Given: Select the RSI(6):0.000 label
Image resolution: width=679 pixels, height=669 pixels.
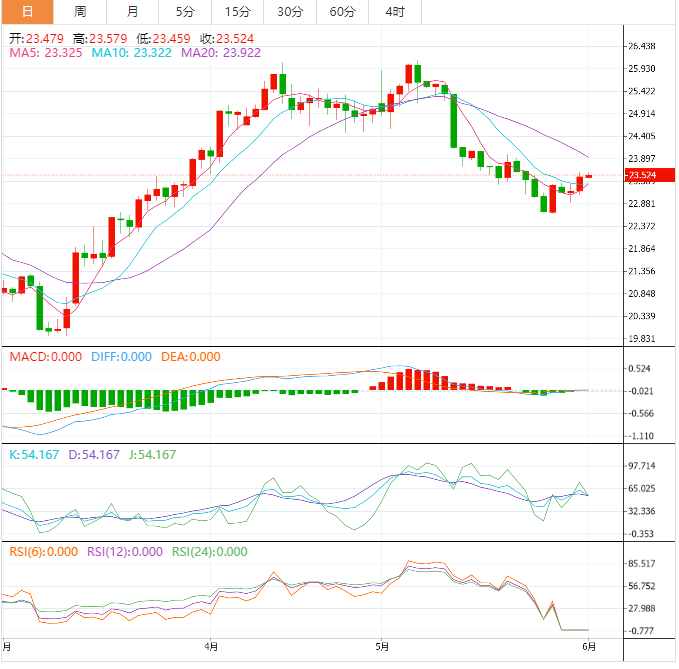Looking at the screenshot, I should 43,551.
